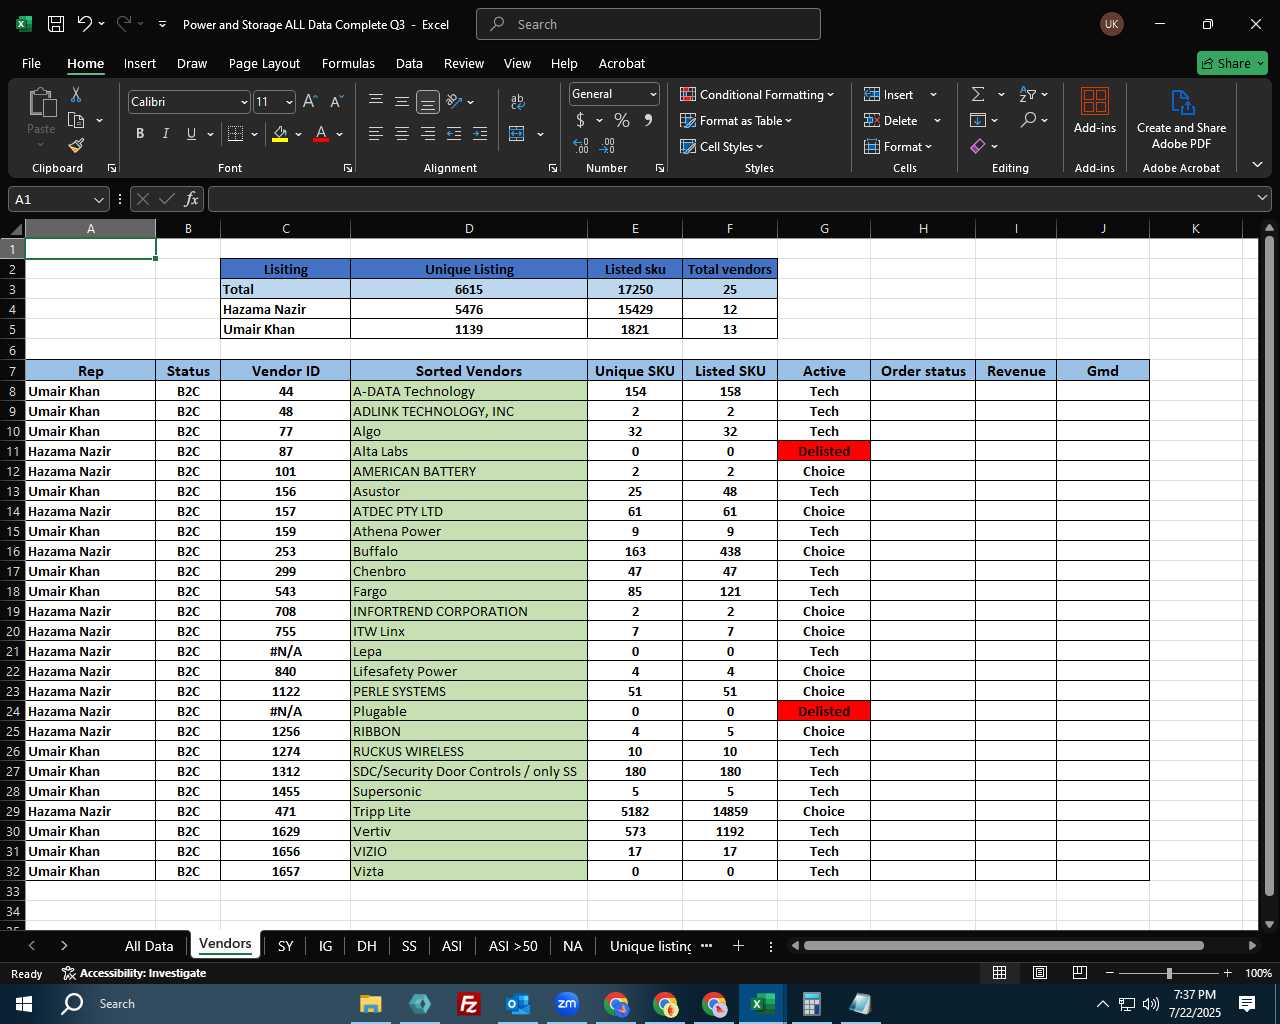
Task: Open FileZilla from Windows taskbar
Action: point(468,1004)
